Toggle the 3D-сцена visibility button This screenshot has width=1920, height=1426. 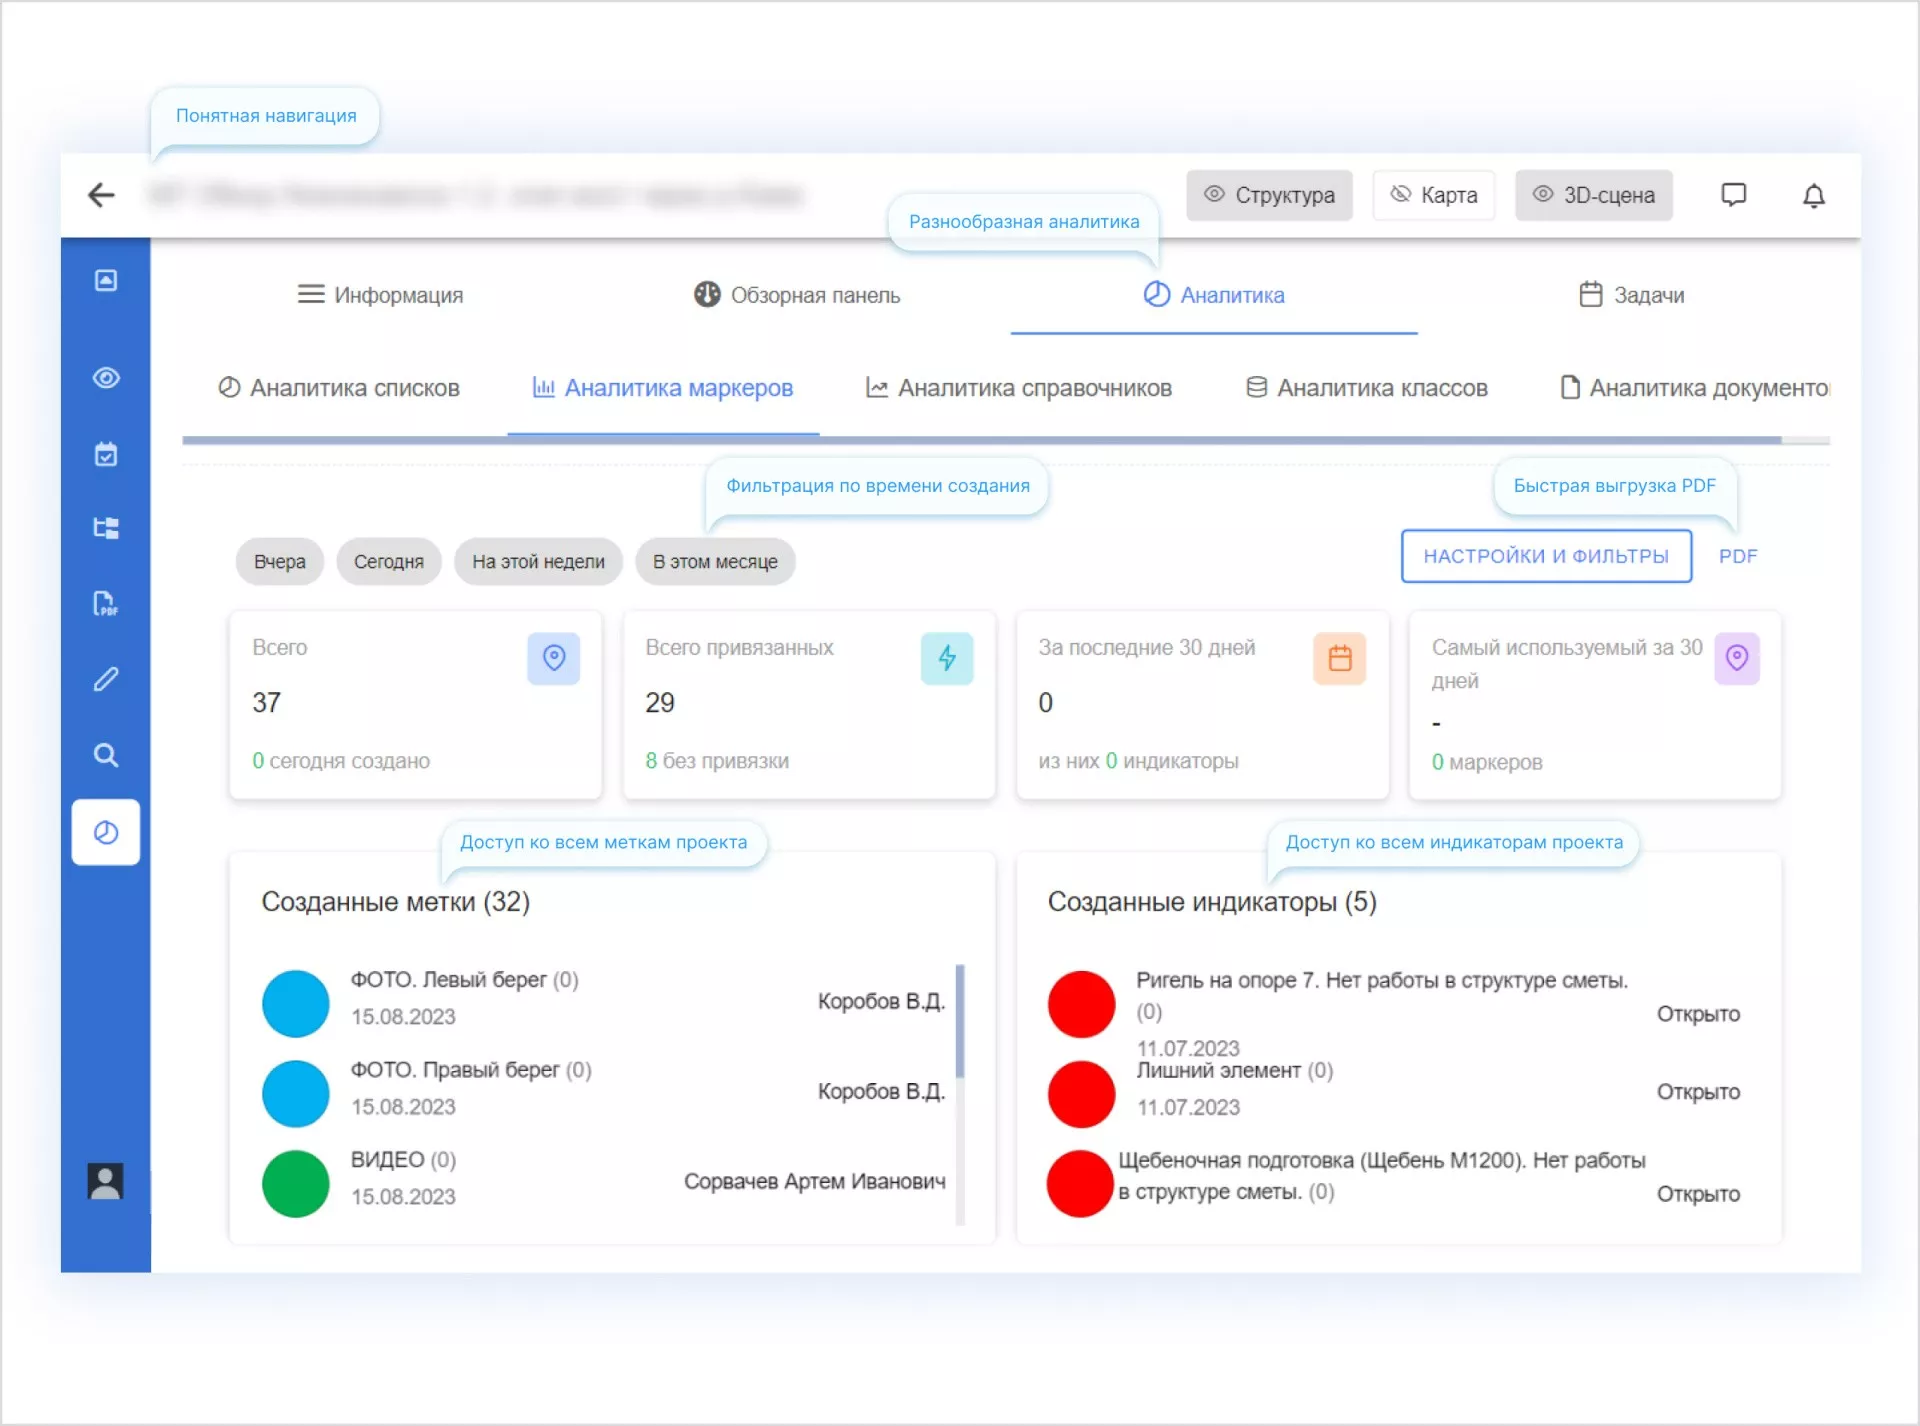[x=1593, y=195]
